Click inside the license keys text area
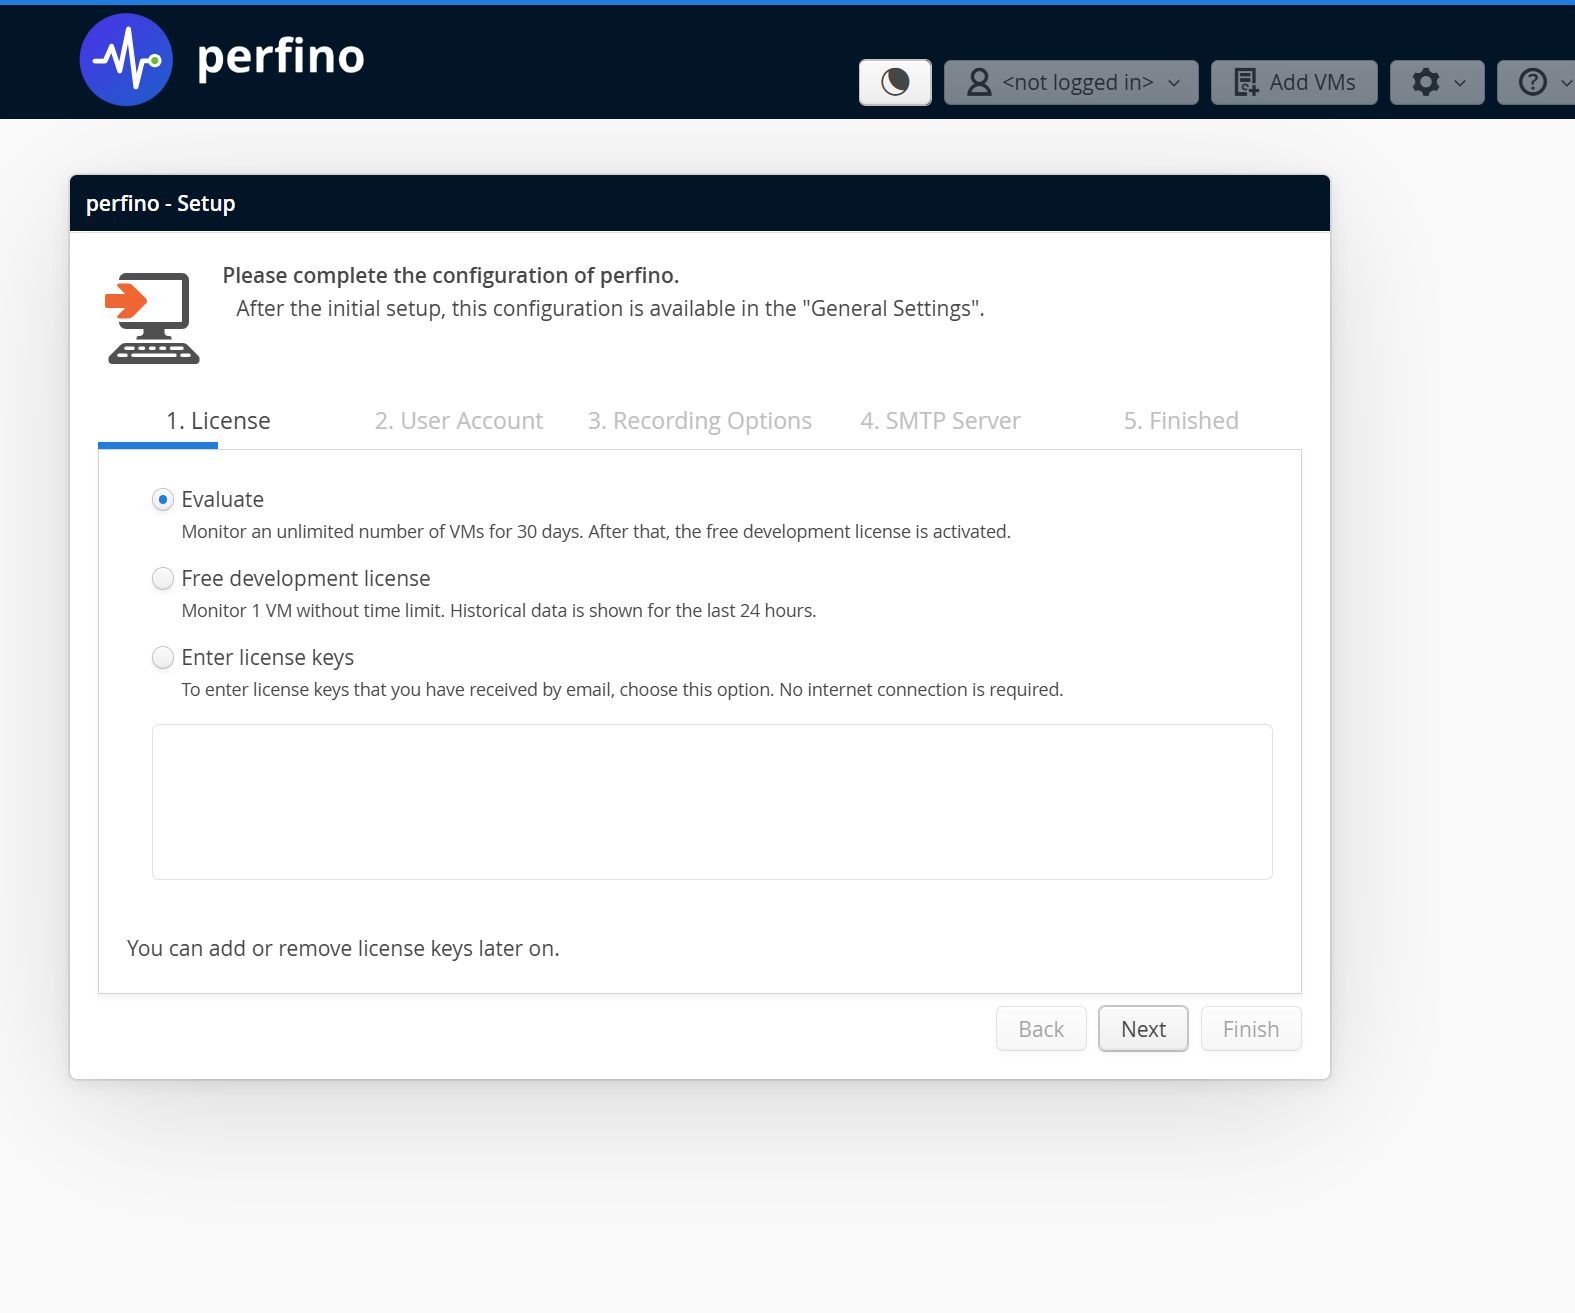1575x1313 pixels. (x=712, y=802)
